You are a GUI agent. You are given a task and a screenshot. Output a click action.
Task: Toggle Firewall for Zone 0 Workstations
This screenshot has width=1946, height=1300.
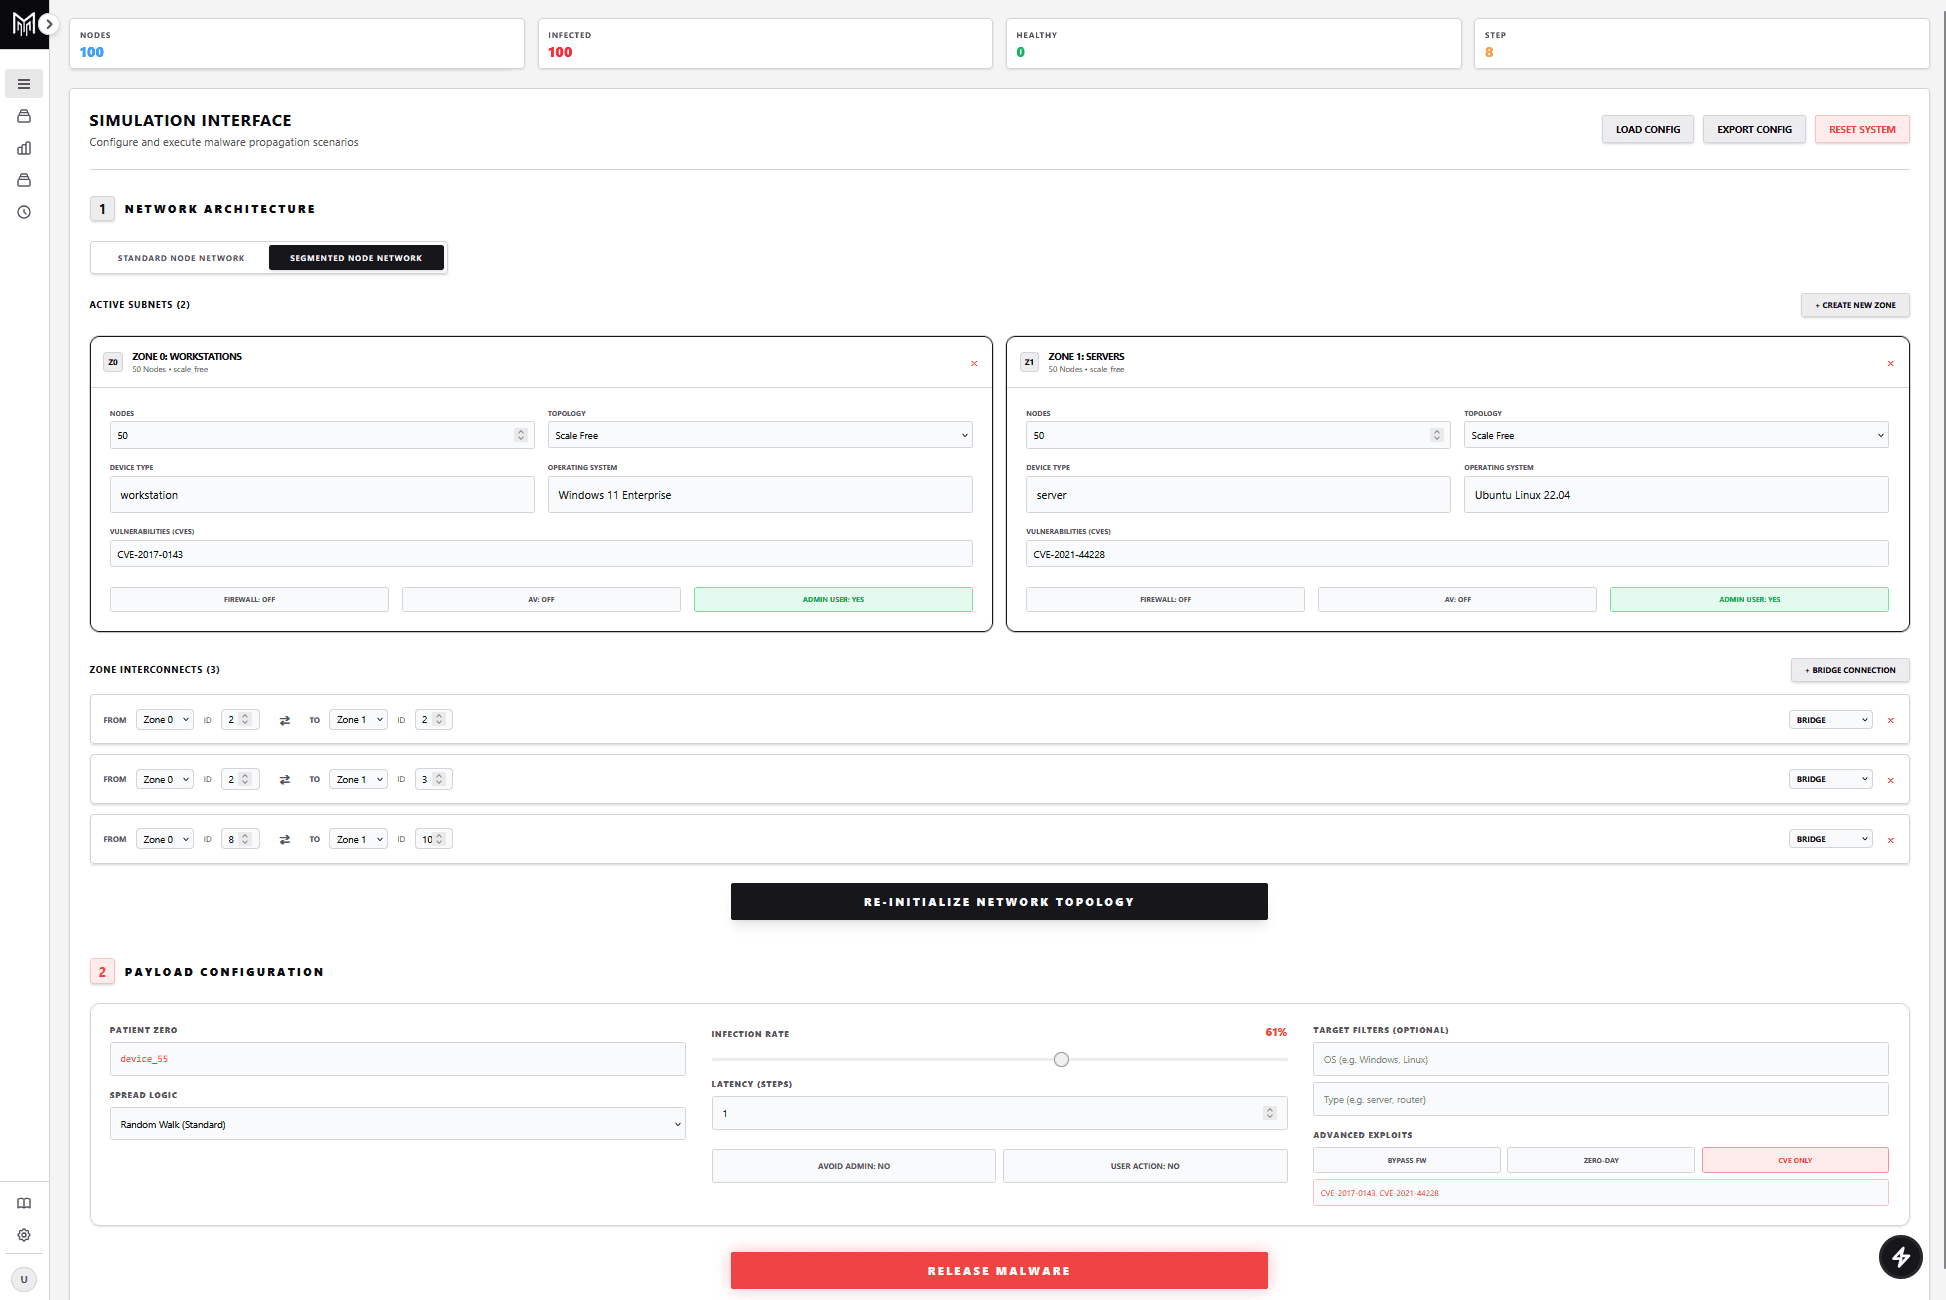tap(249, 599)
